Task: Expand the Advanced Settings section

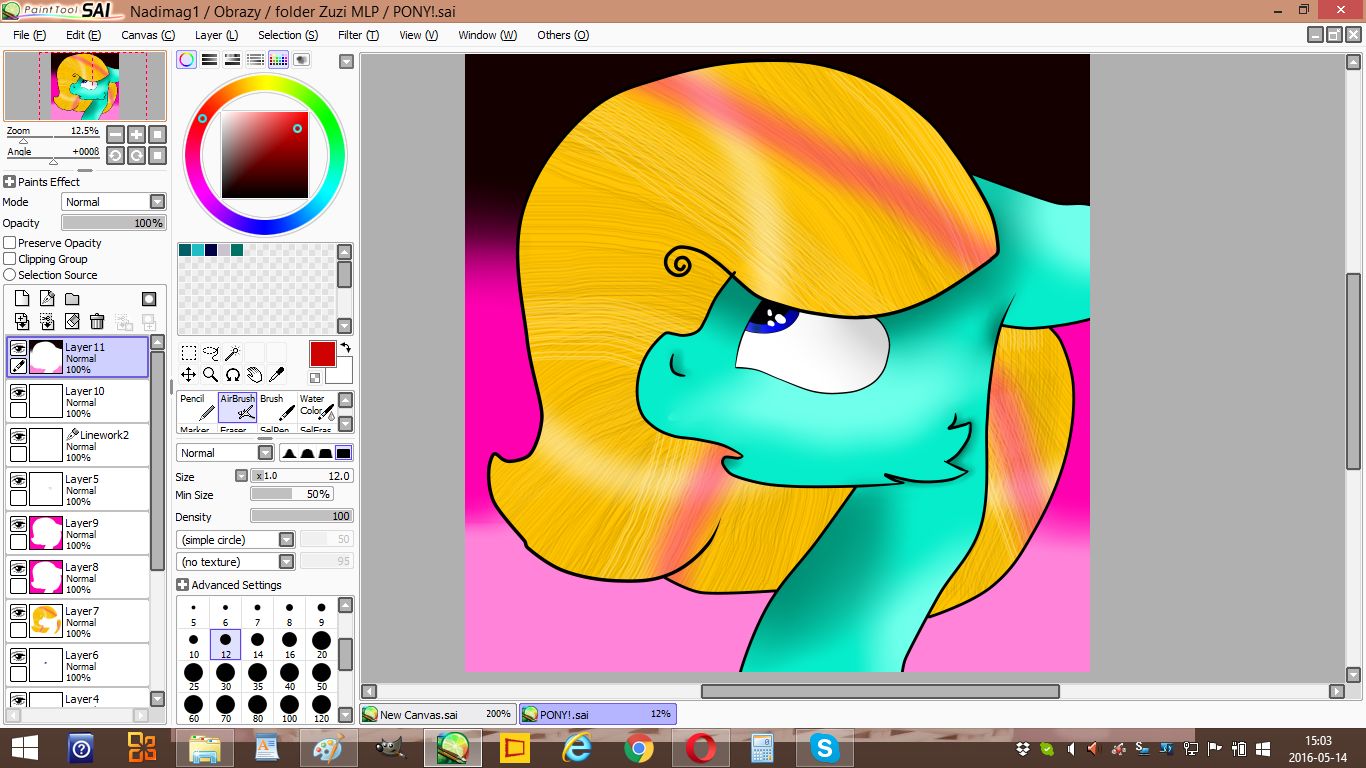Action: [x=183, y=585]
